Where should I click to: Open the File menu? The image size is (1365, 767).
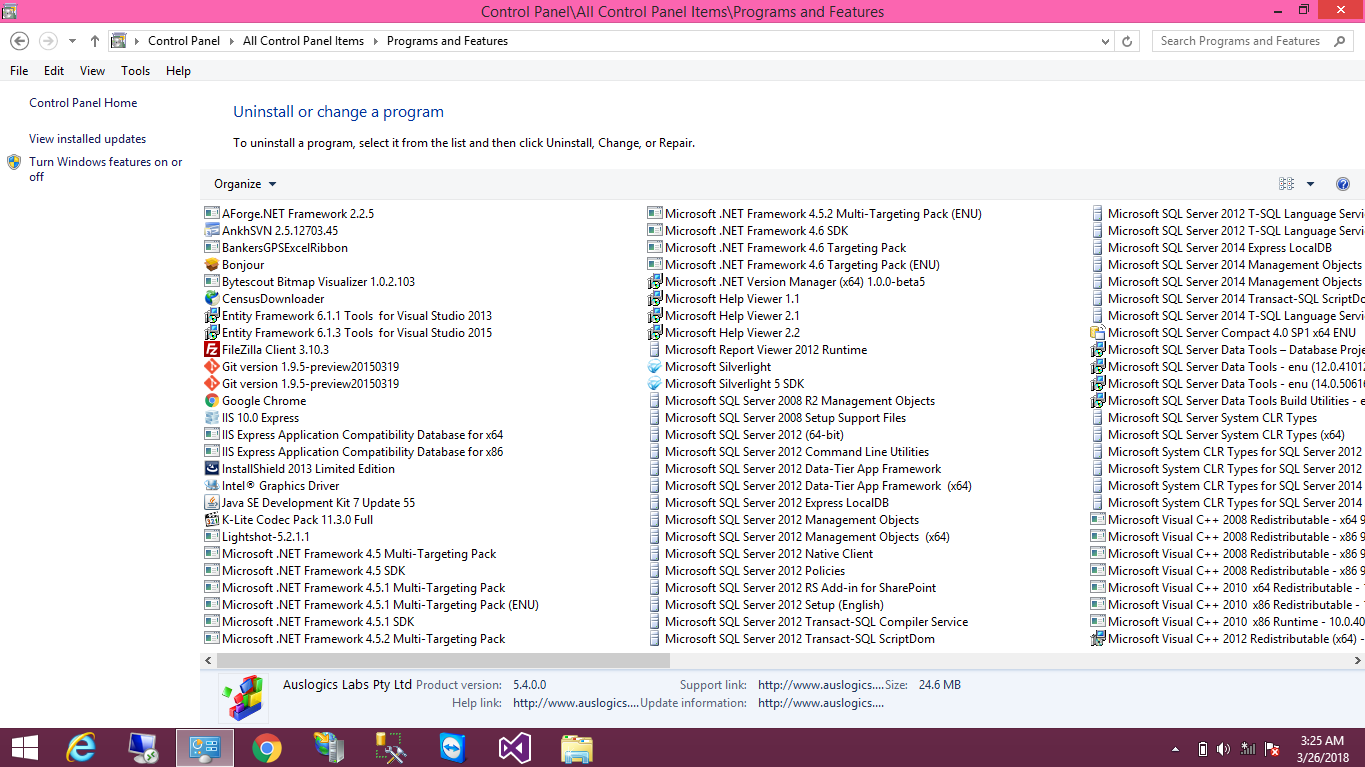click(x=19, y=71)
